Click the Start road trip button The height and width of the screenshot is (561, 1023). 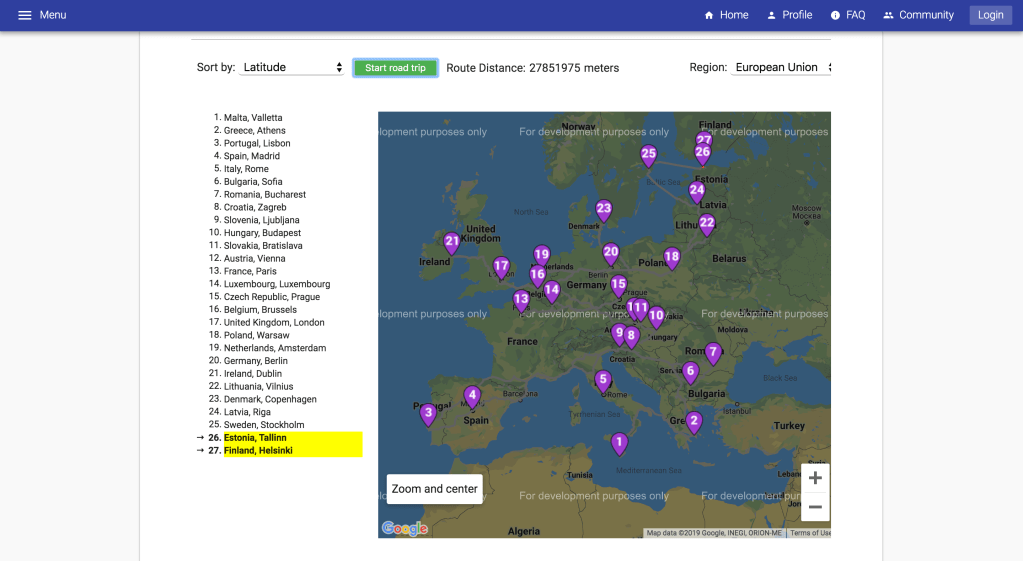(395, 68)
